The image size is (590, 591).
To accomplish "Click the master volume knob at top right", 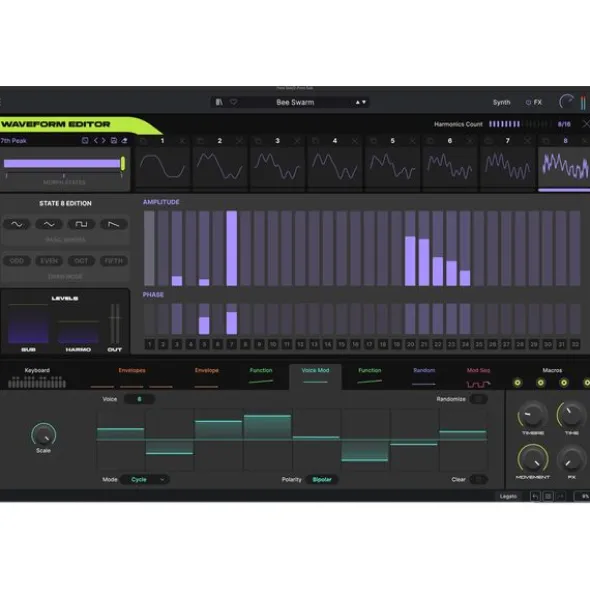I will pos(567,102).
